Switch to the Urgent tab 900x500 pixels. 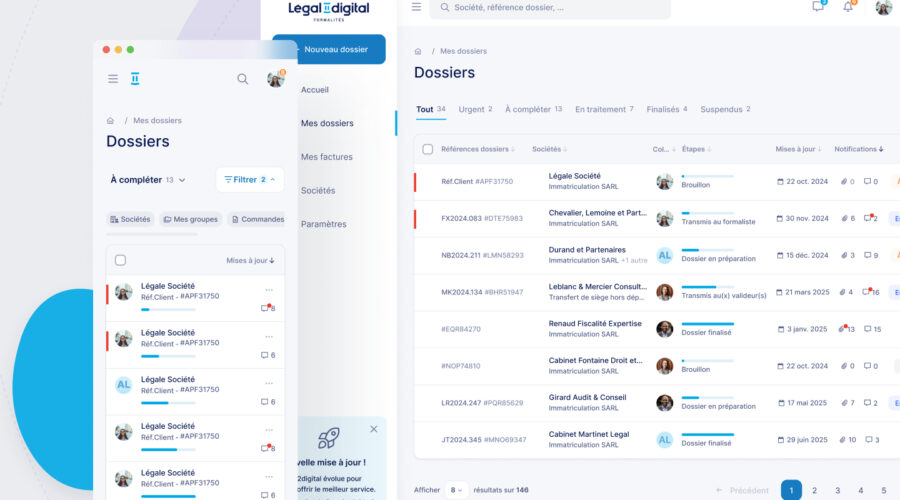pos(475,109)
